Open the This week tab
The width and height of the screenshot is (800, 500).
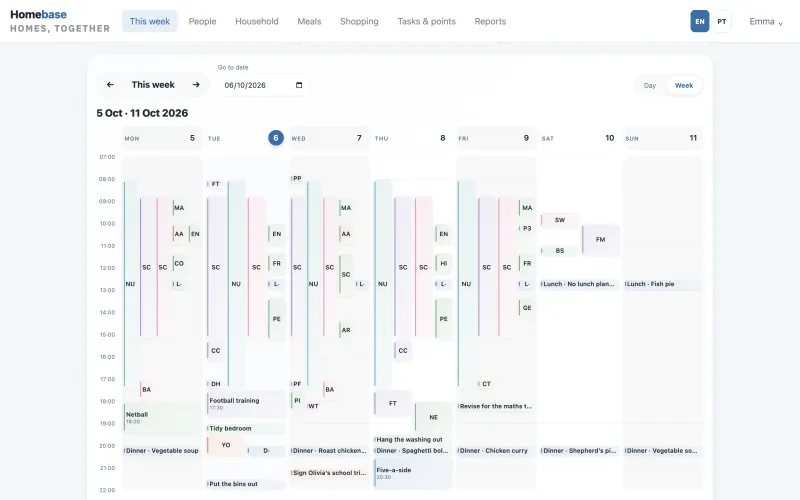click(x=149, y=21)
